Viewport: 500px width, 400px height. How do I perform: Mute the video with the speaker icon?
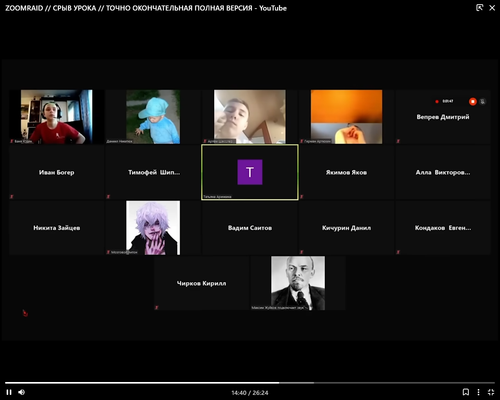pyautogui.click(x=22, y=392)
